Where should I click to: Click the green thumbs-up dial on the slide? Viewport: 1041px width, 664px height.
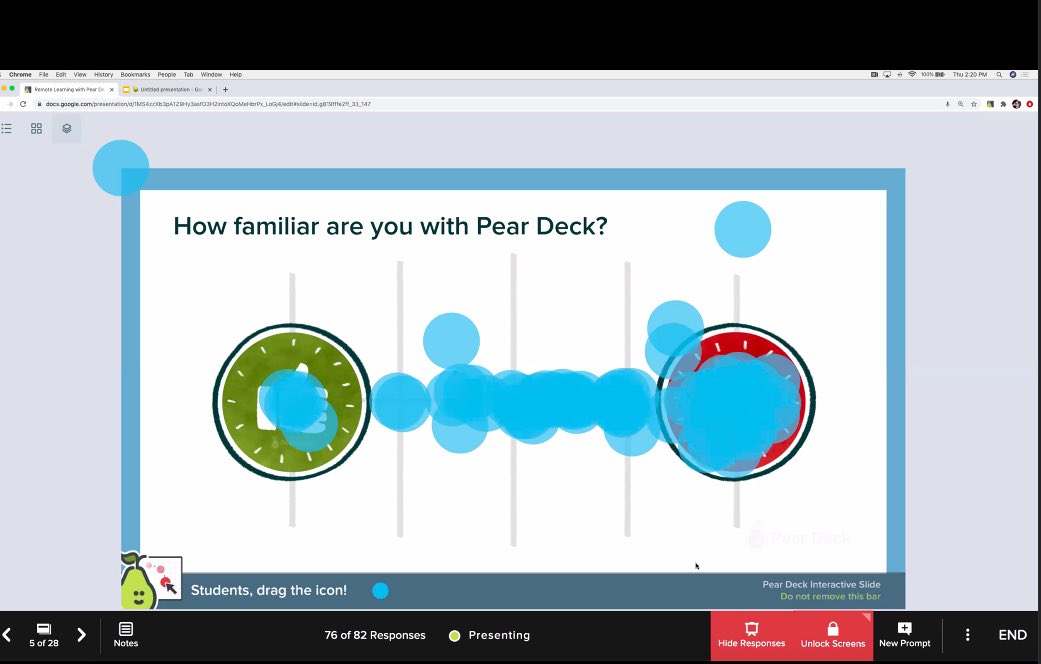click(292, 402)
